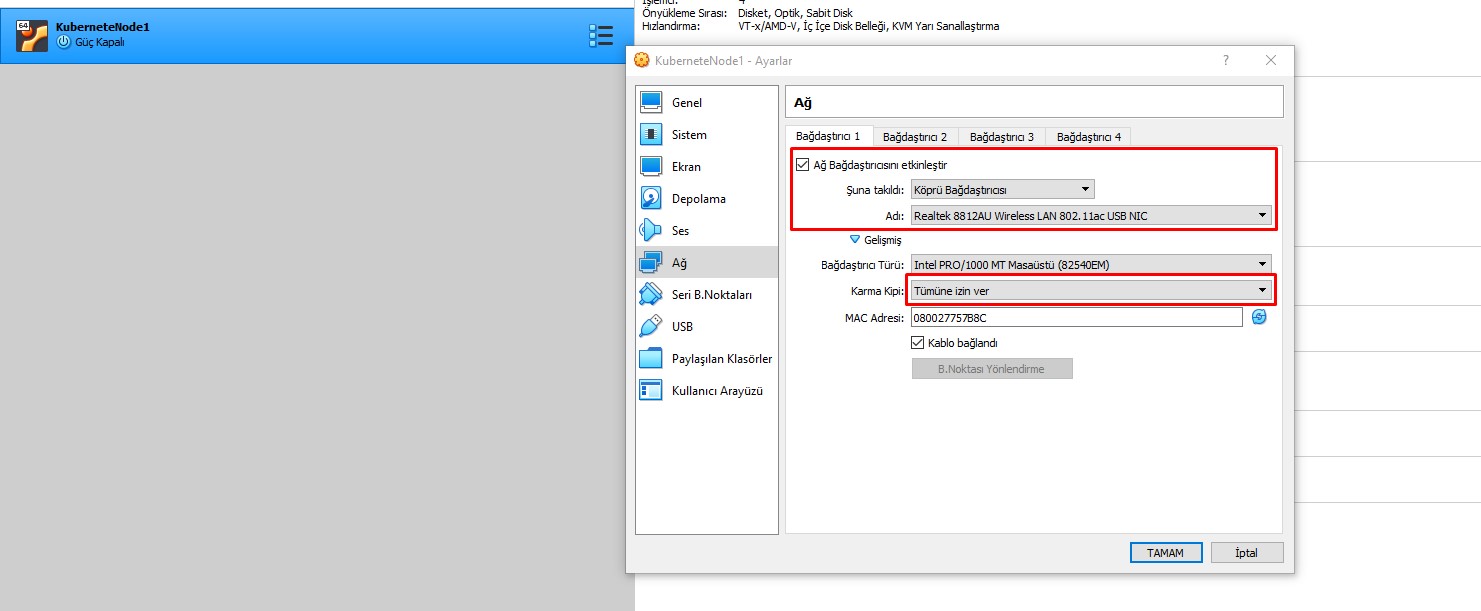Open the Ekran display settings

click(707, 167)
